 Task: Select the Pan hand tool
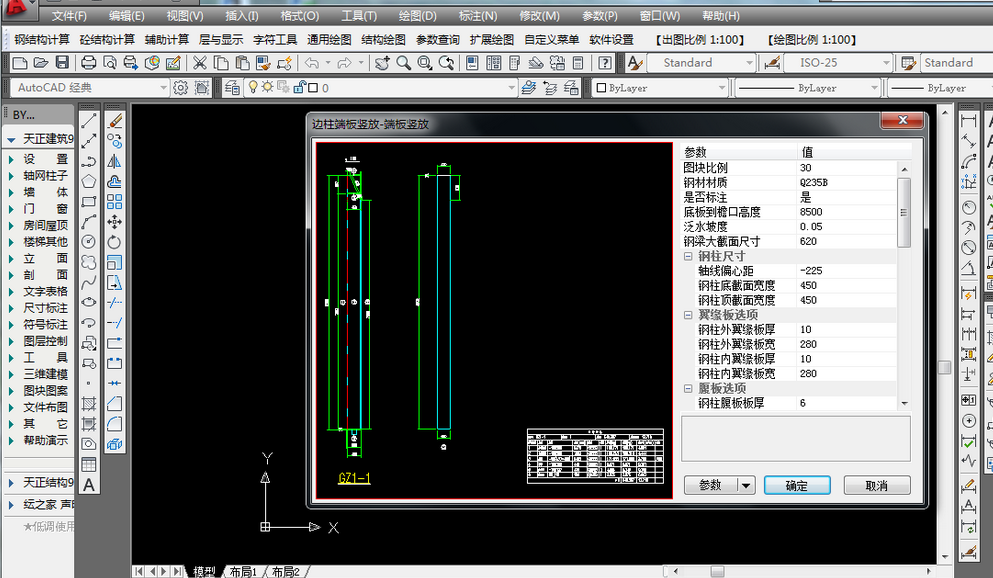pyautogui.click(x=382, y=63)
